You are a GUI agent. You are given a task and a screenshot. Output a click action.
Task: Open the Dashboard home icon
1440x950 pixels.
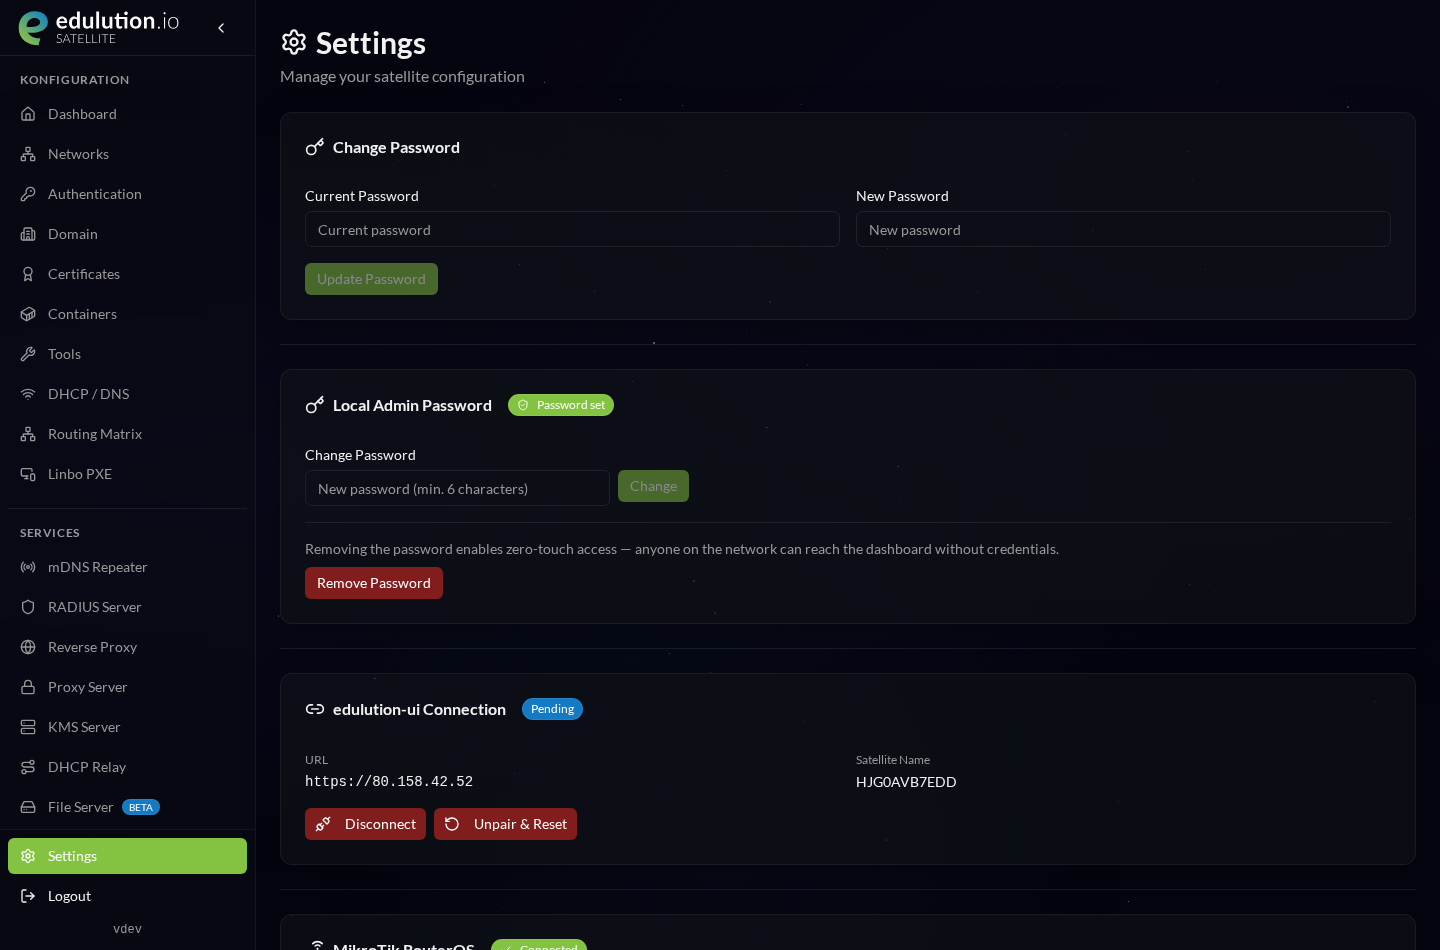pos(28,114)
